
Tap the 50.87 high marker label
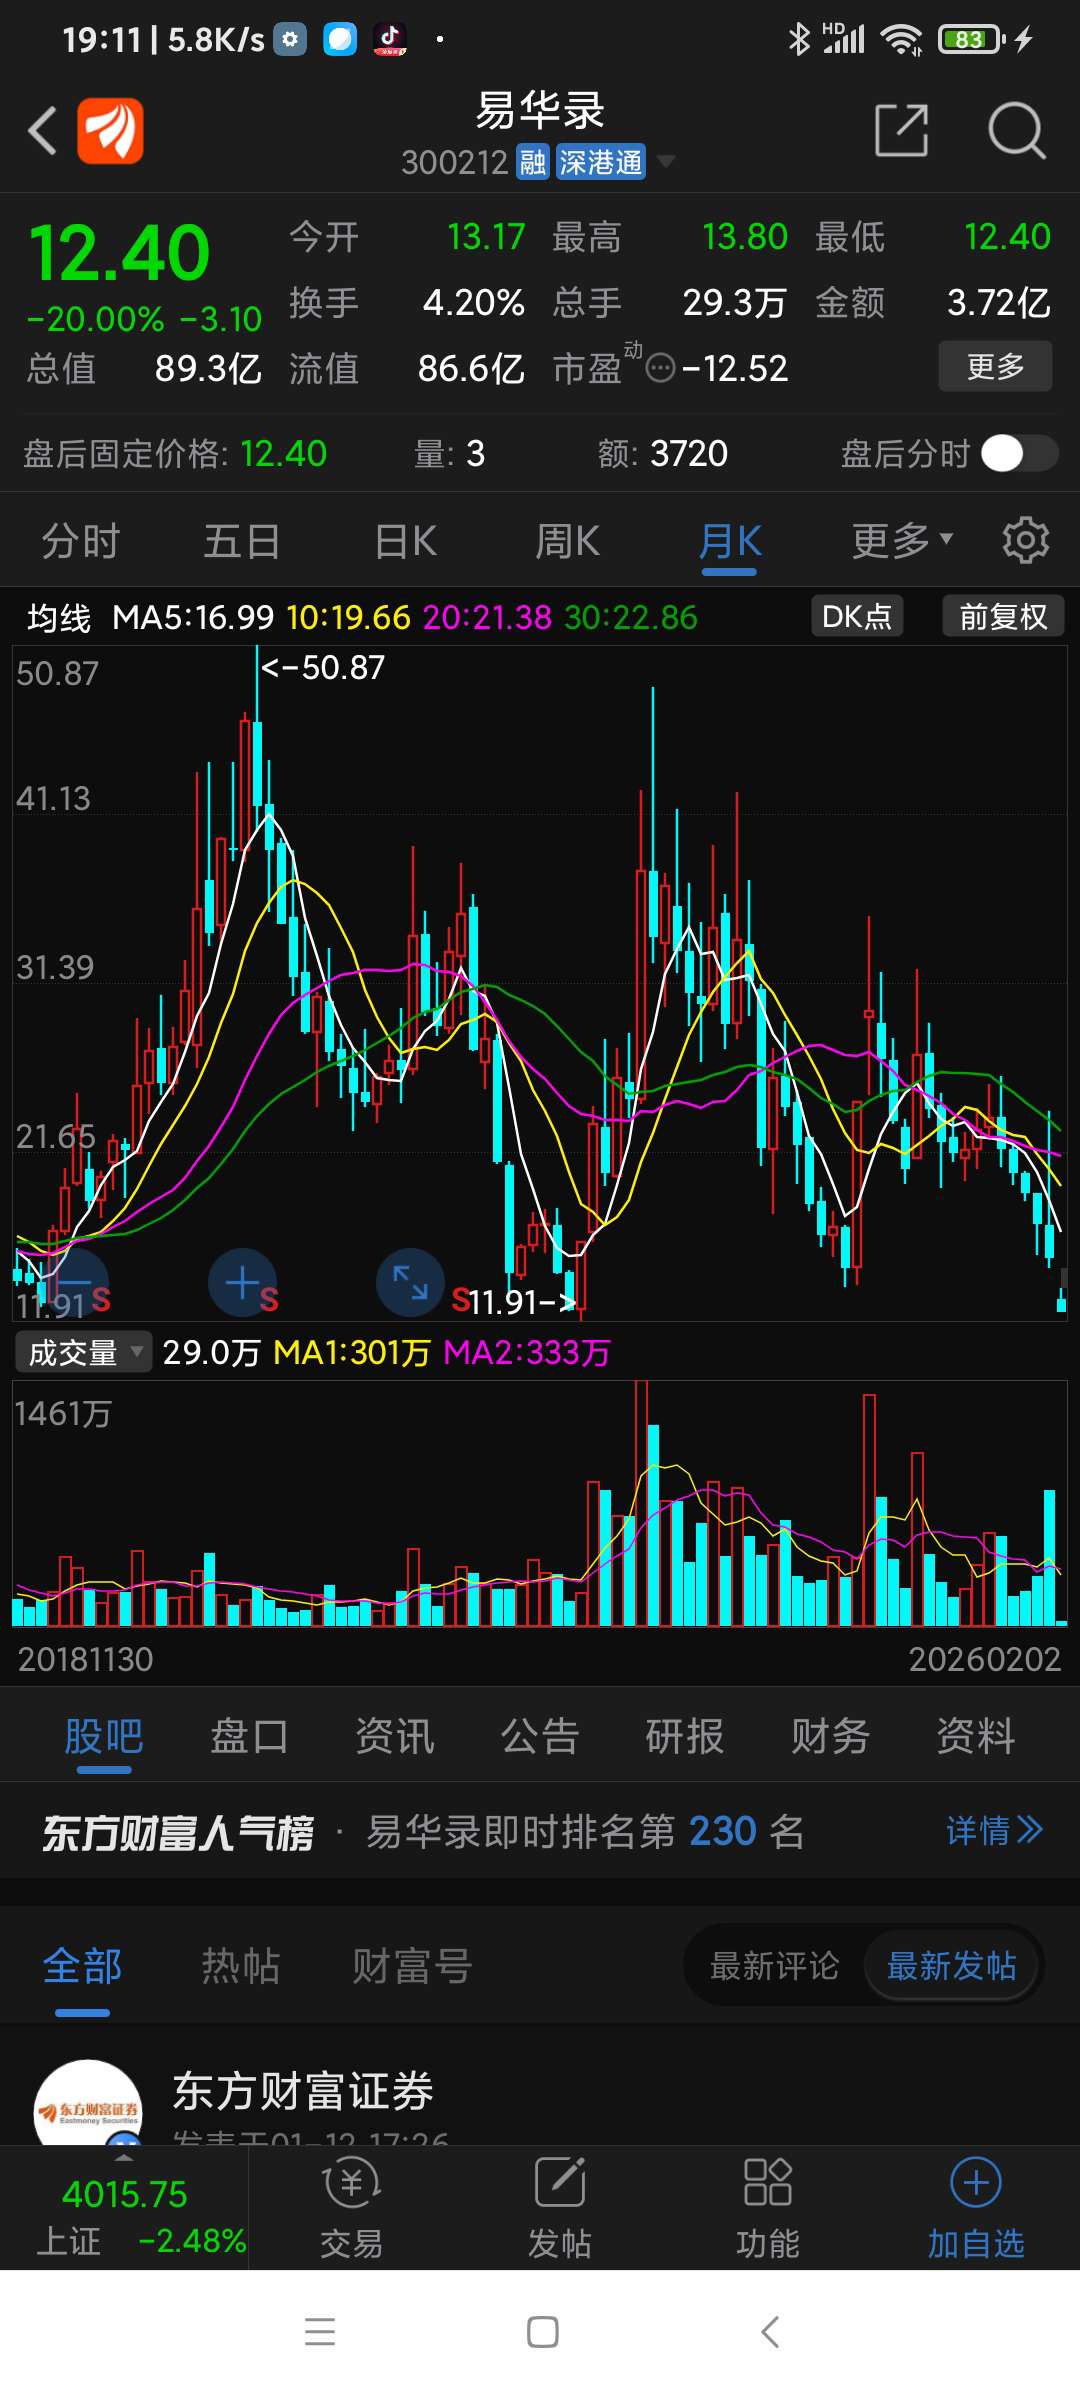tap(323, 667)
